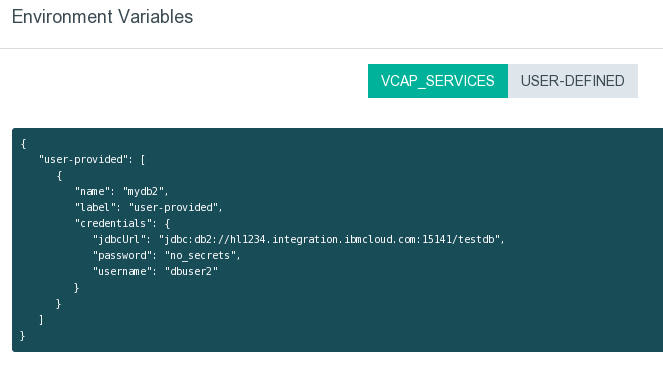Click the "no_secrets" password value
The height and width of the screenshot is (389, 663).
pyautogui.click(x=200, y=255)
